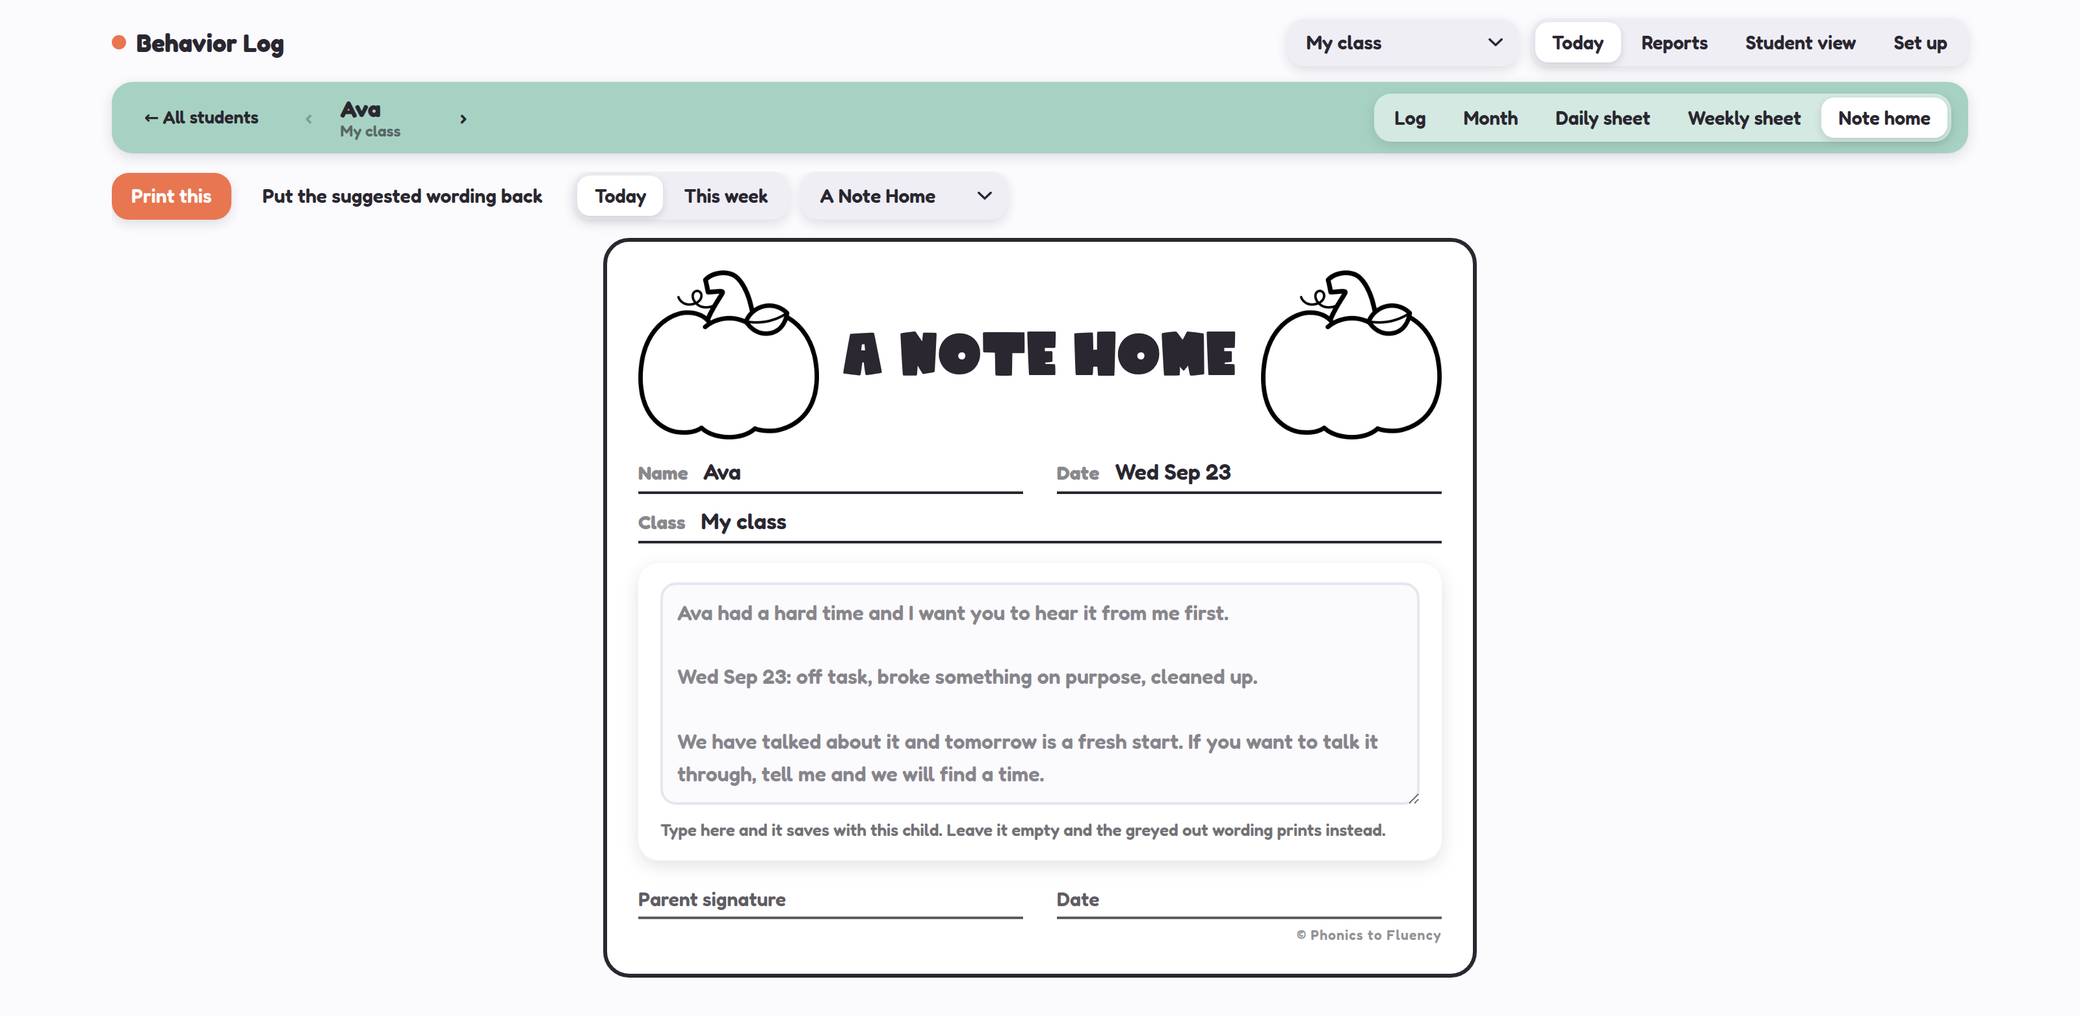The height and width of the screenshot is (1016, 2080).
Task: Select This week note range toggle
Action: click(726, 196)
